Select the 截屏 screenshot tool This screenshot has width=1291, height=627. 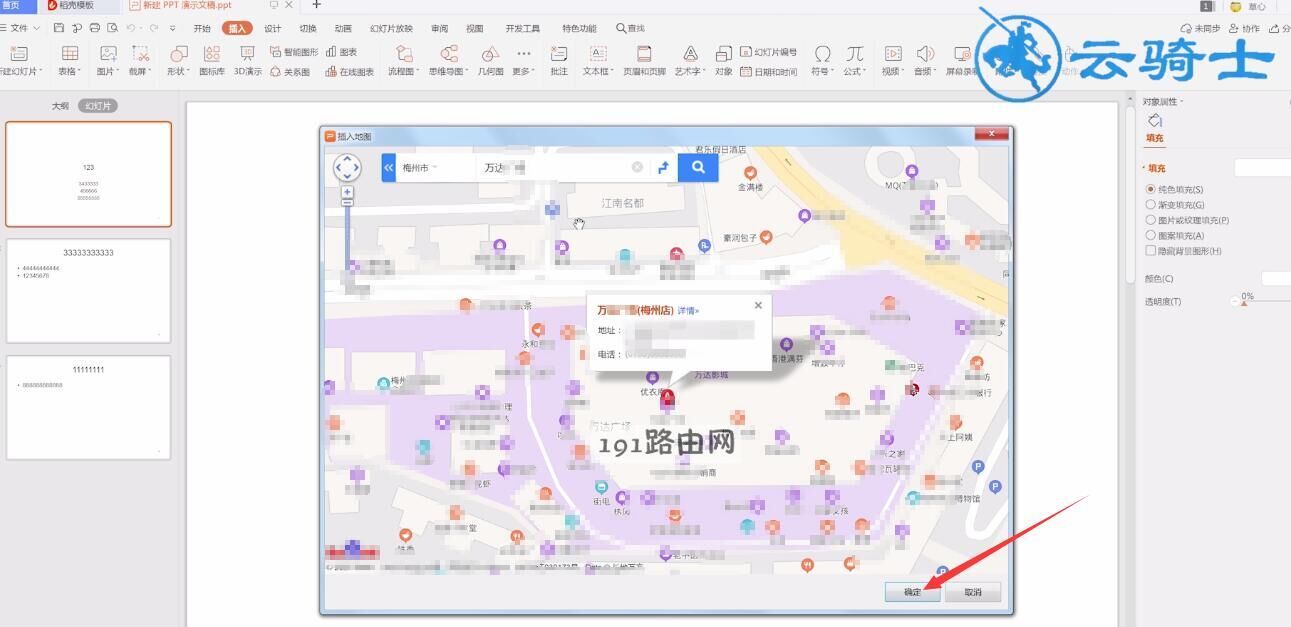(139, 59)
